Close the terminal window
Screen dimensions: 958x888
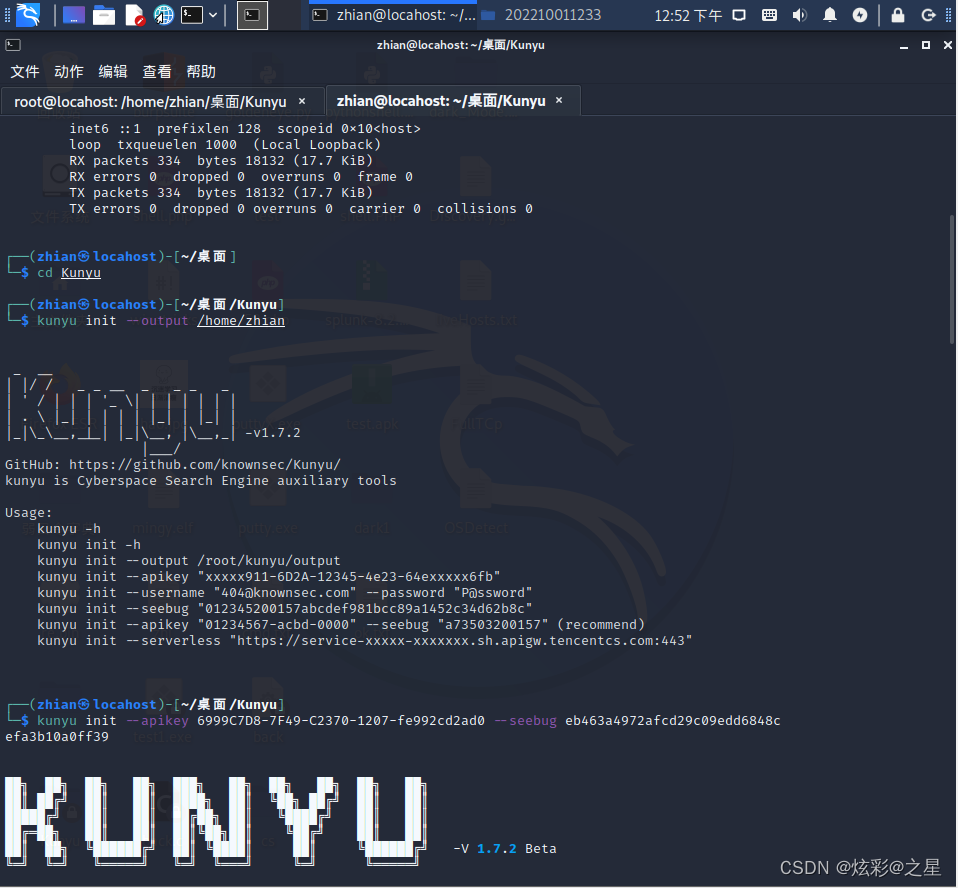coord(948,45)
